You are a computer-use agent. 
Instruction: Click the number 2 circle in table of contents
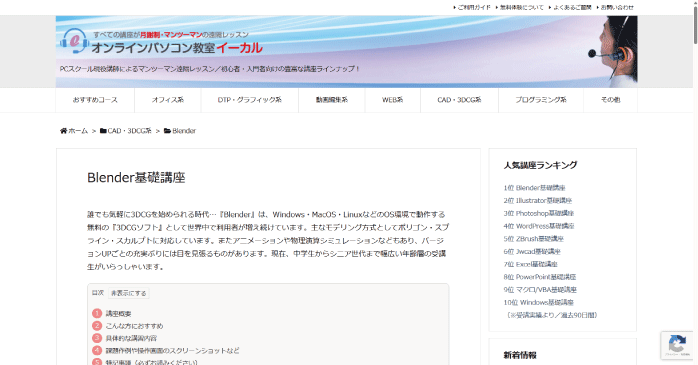97,326
